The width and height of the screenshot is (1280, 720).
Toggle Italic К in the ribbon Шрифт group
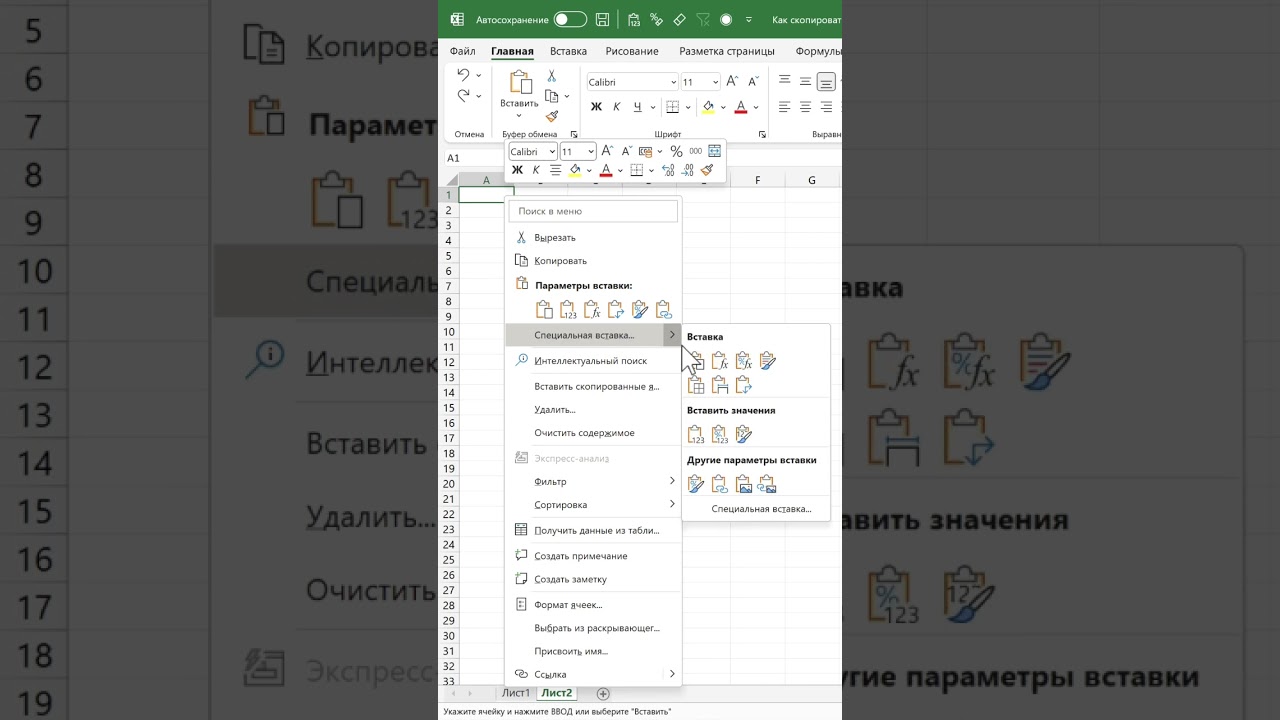[616, 107]
